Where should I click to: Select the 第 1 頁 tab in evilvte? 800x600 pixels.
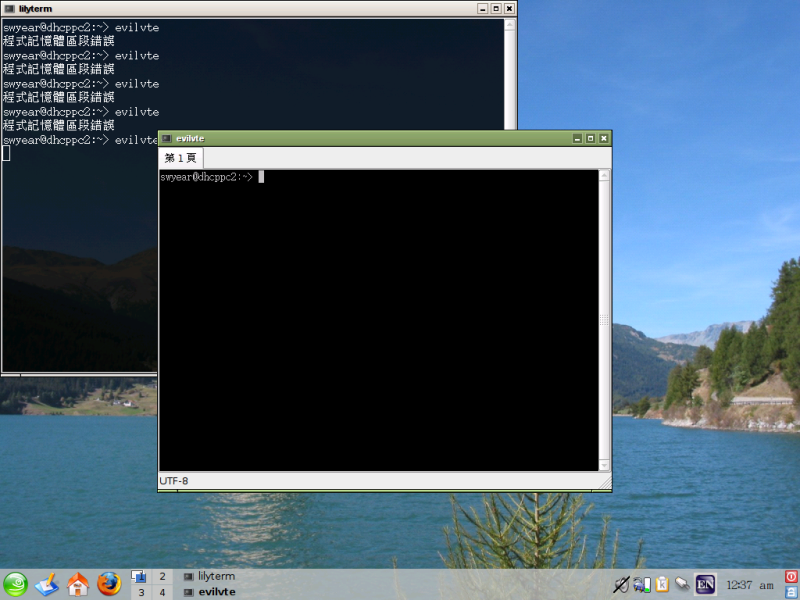(181, 158)
